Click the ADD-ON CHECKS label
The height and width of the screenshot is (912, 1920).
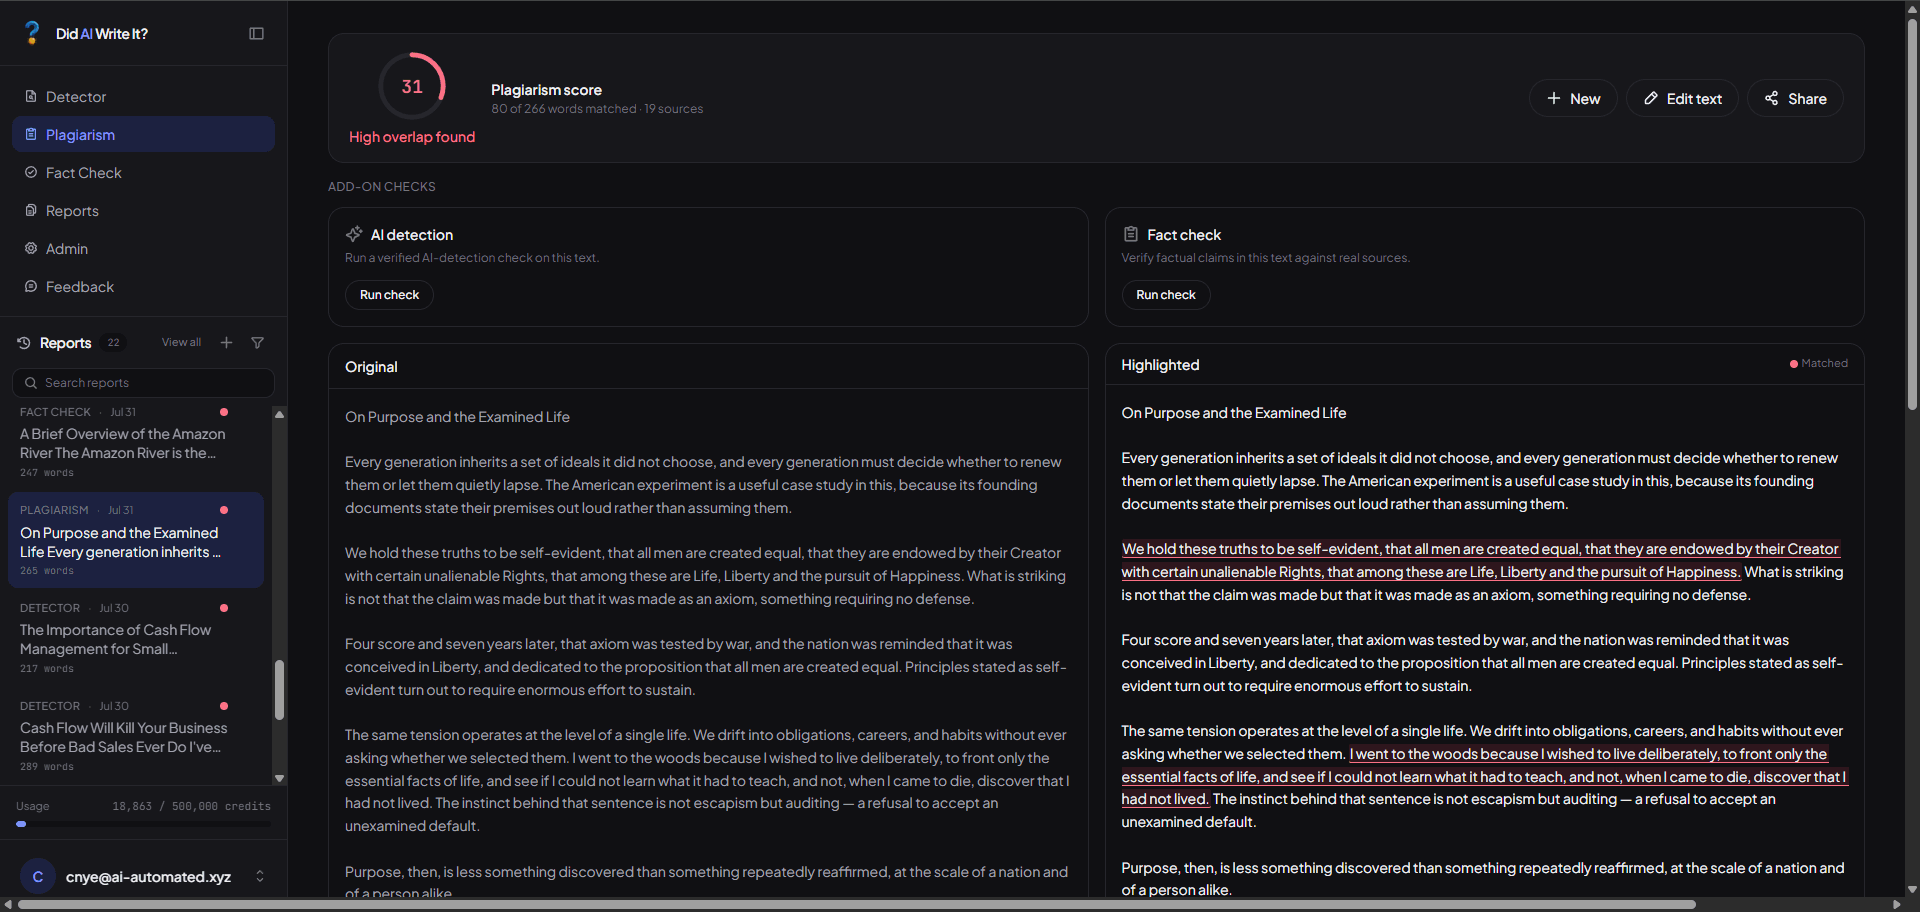click(x=382, y=187)
